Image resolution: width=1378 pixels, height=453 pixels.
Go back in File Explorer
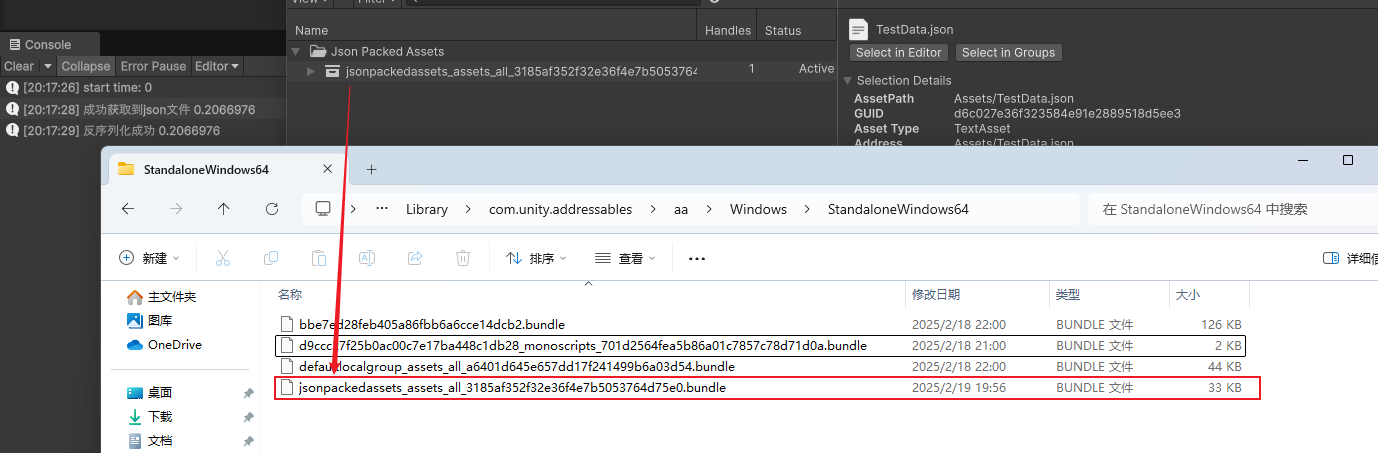tap(127, 209)
